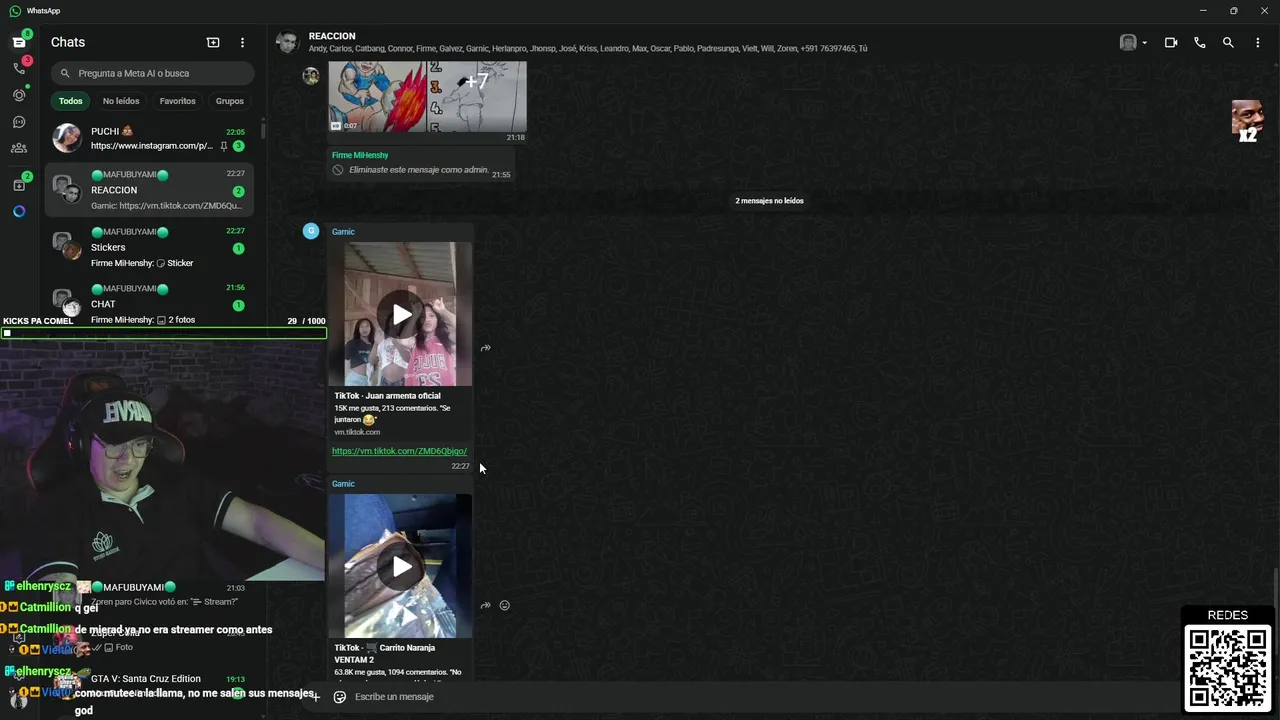The width and height of the screenshot is (1280, 720).
Task: Click the unread badge on PUCHI chat
Action: pyautogui.click(x=238, y=146)
